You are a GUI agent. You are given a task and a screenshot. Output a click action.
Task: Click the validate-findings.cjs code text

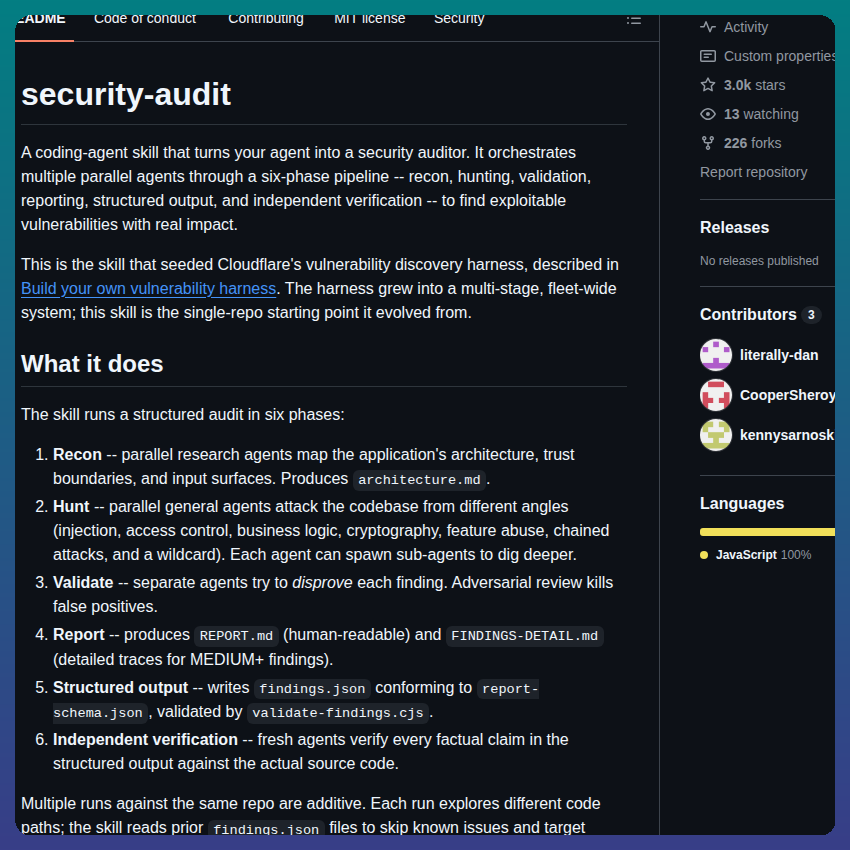click(338, 713)
